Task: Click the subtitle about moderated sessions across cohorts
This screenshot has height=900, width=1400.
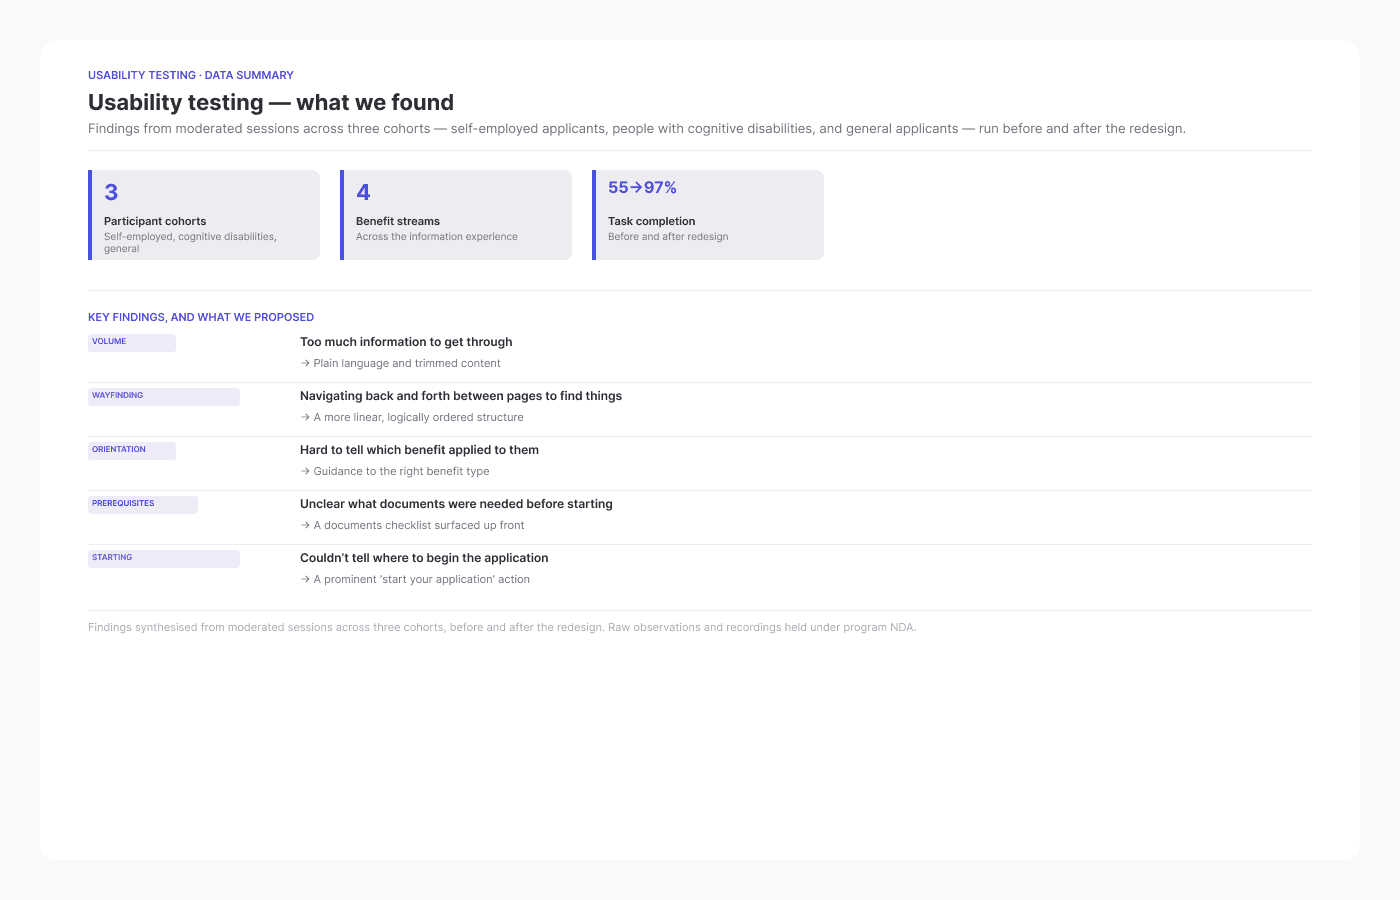Action: [637, 129]
